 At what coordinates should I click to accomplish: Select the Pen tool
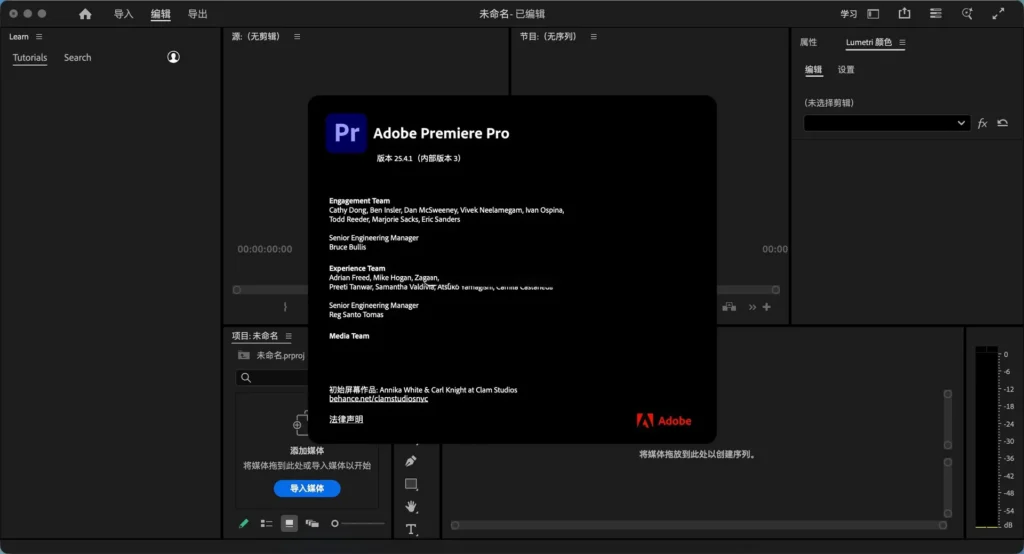(x=411, y=461)
